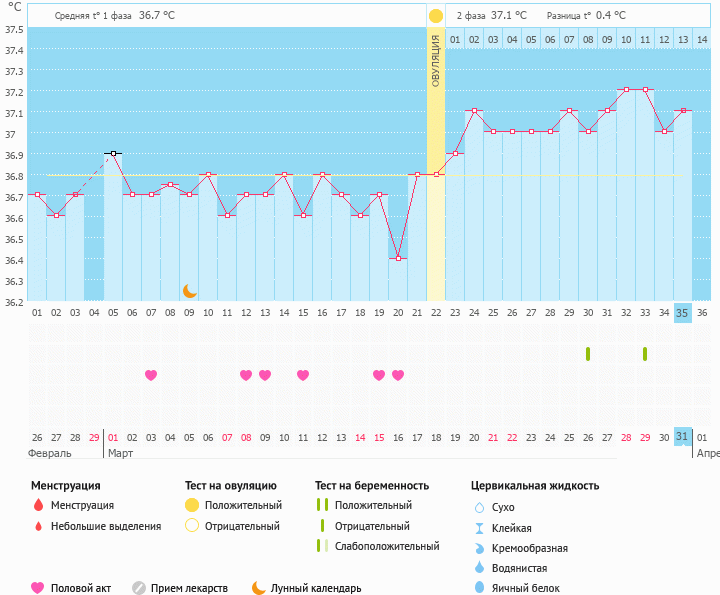Click the heart icon on cycle day 20
Viewport: 720px width, 595px height.
click(x=398, y=375)
